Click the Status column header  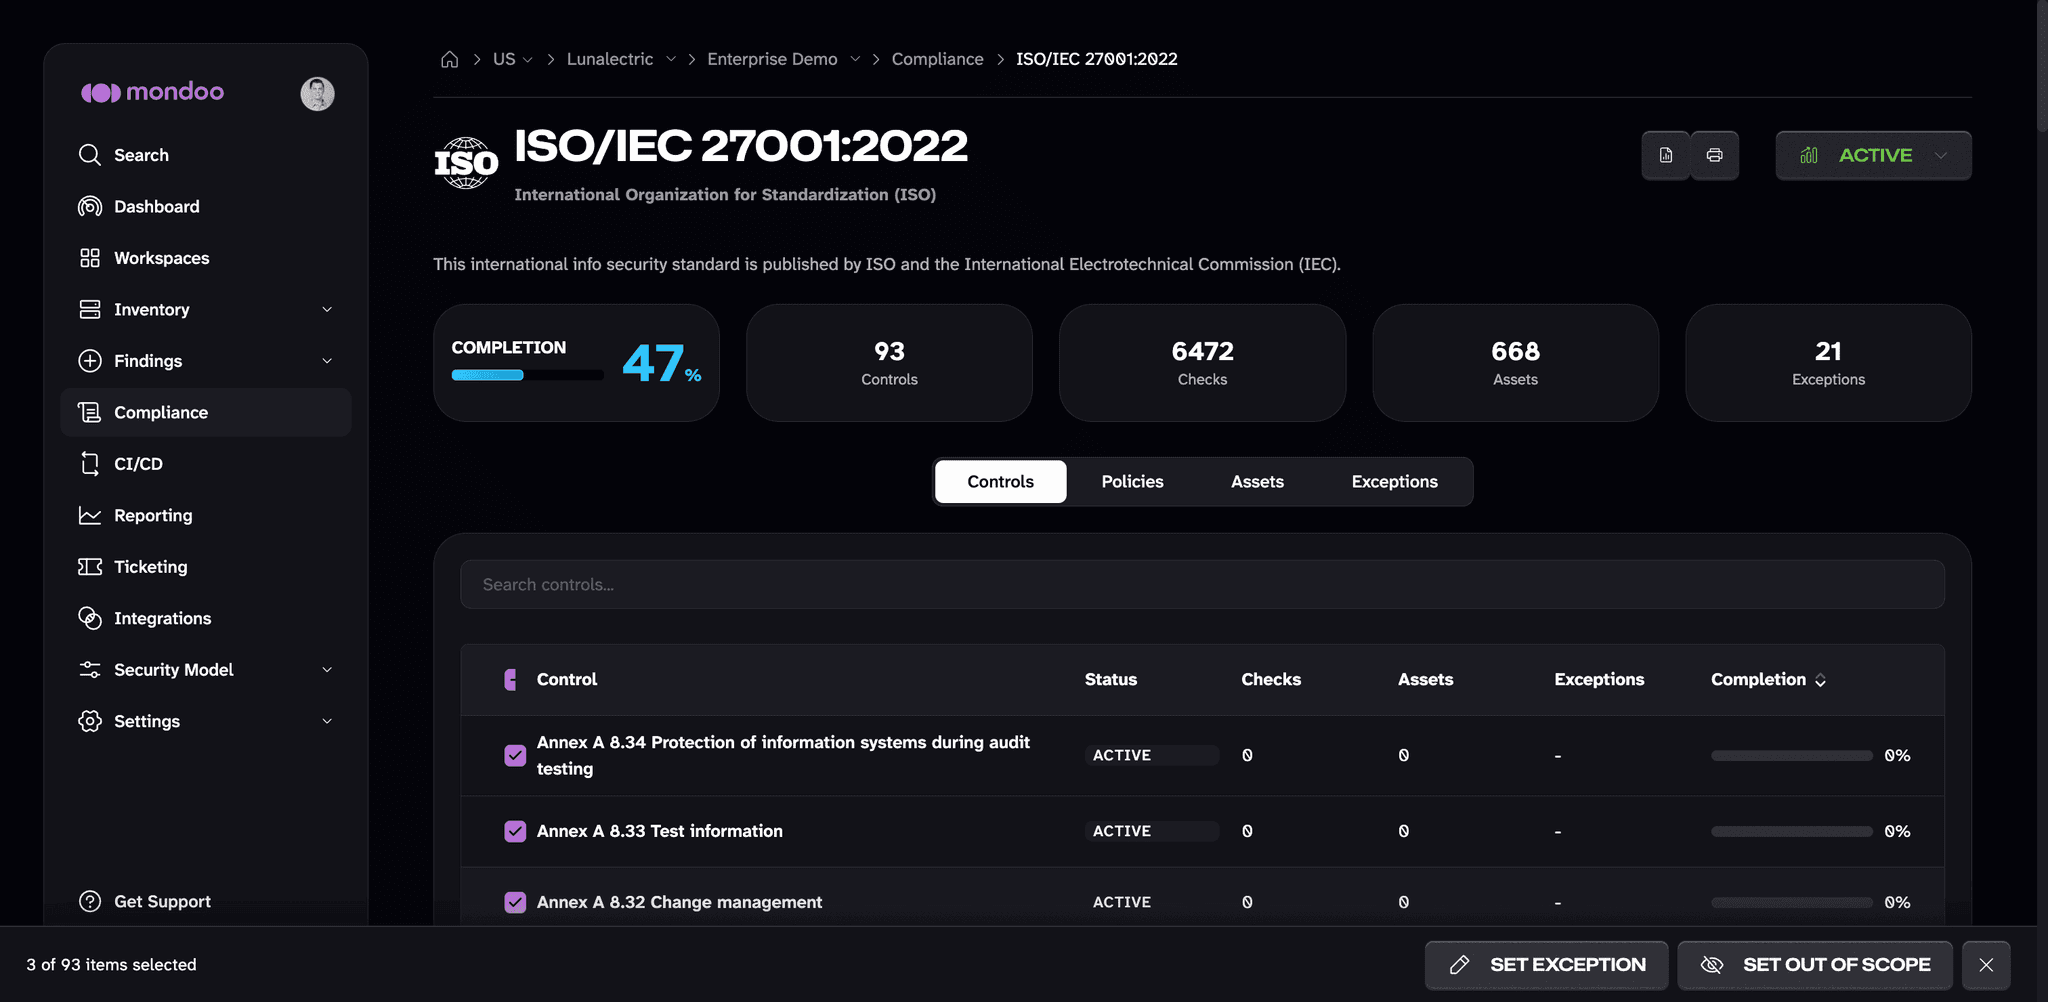(x=1110, y=680)
